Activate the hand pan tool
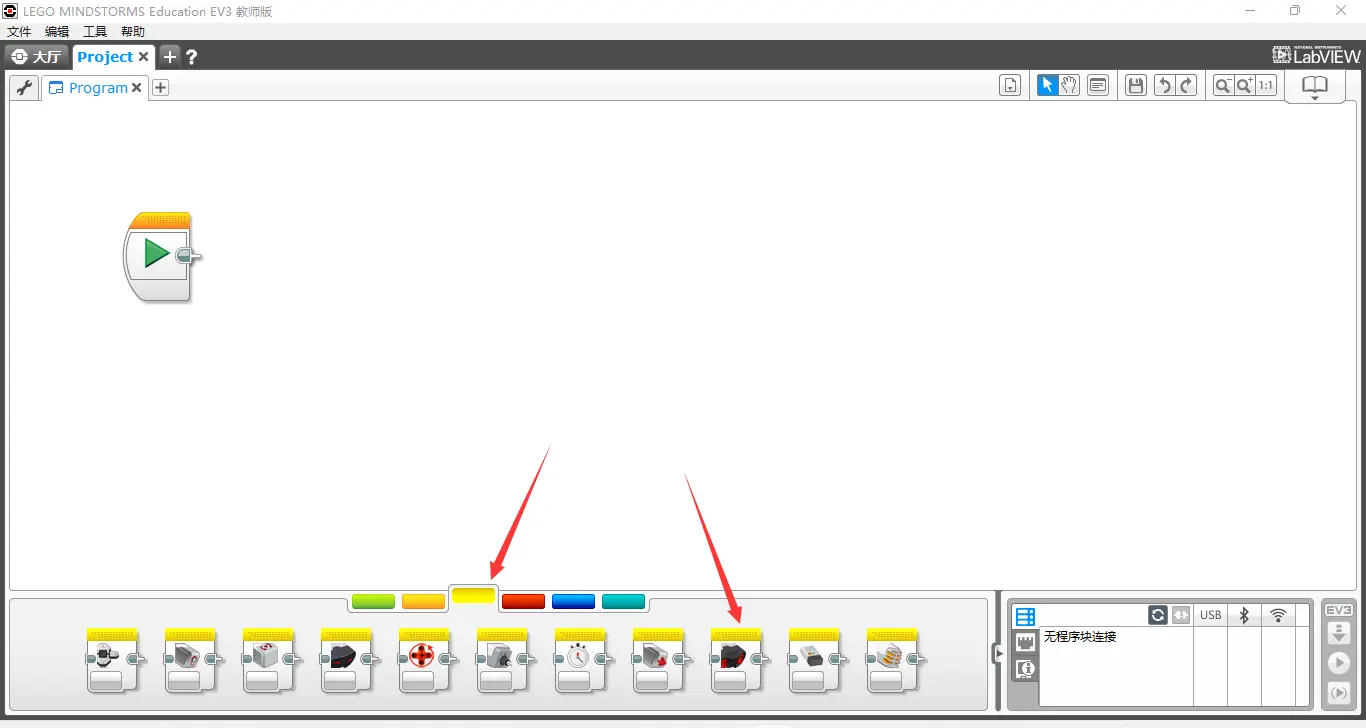Viewport: 1366px width, 728px height. point(1069,86)
